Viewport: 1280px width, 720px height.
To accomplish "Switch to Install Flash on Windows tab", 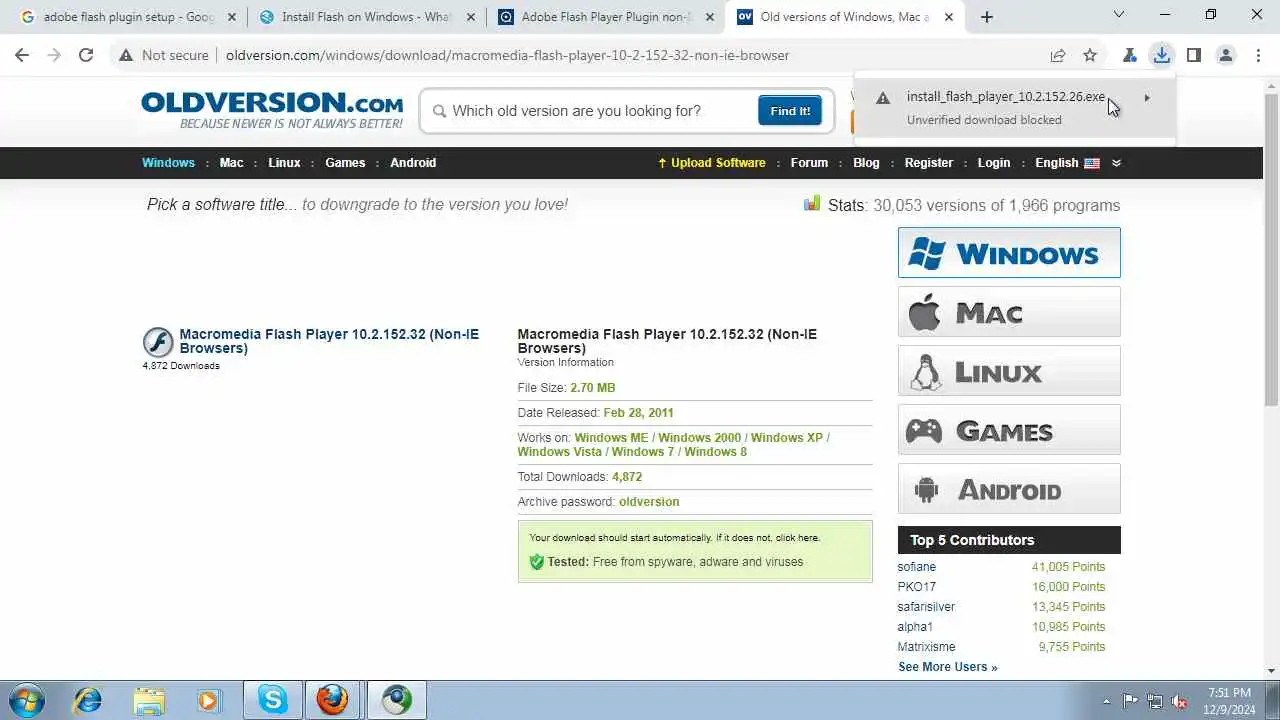I will click(366, 17).
